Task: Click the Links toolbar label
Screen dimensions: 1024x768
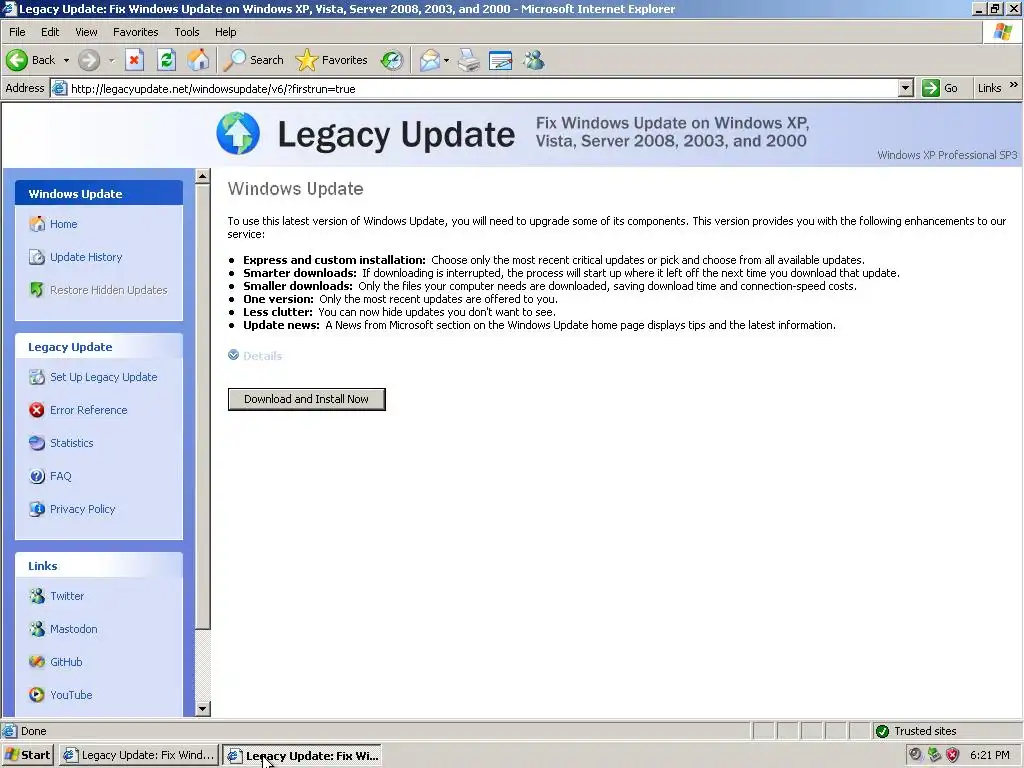Action: tap(989, 88)
